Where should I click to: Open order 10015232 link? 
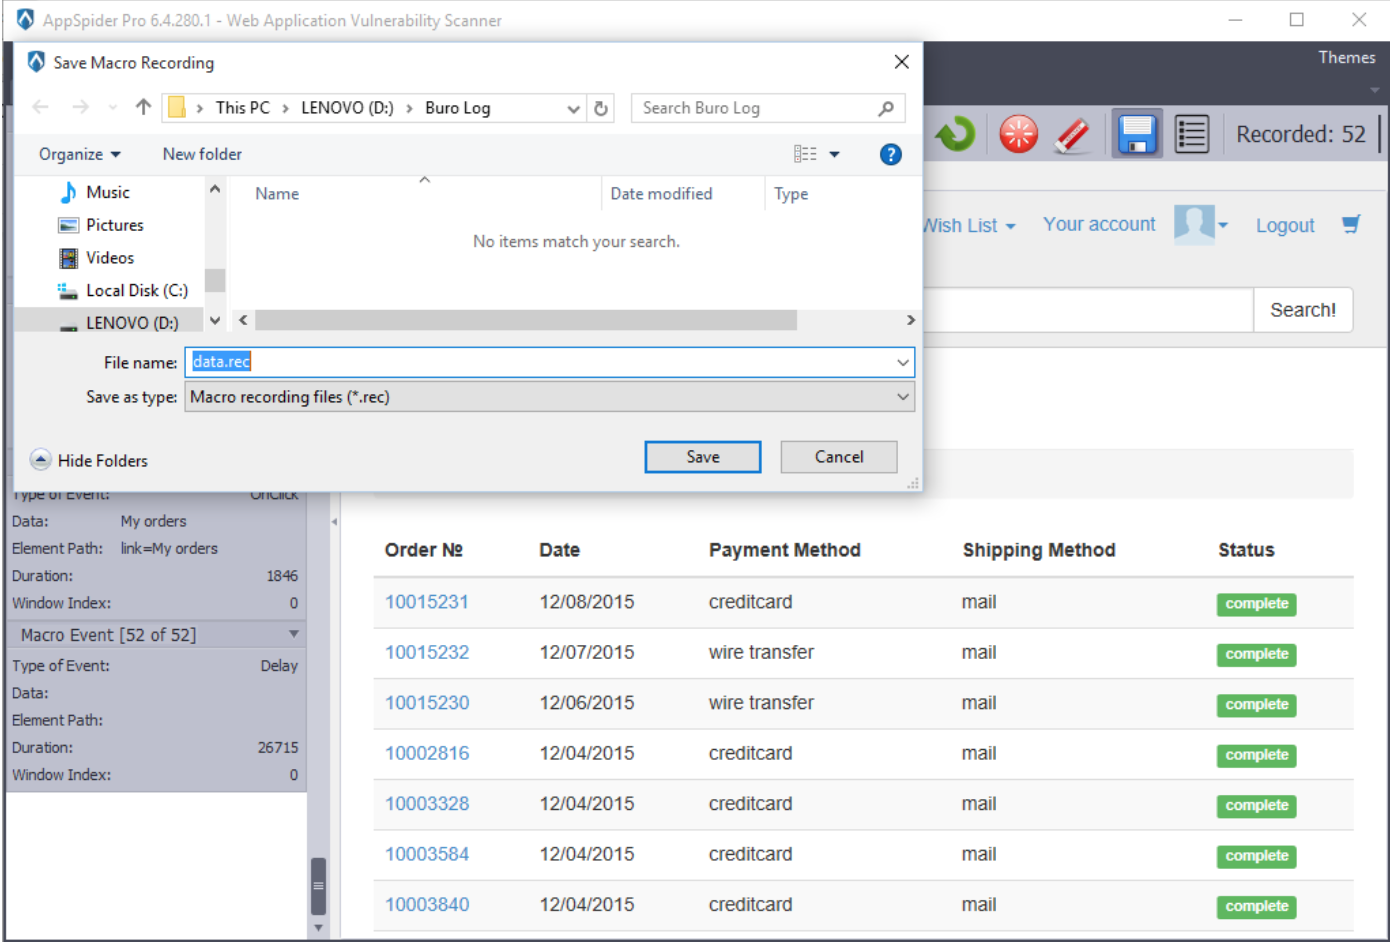click(x=427, y=652)
